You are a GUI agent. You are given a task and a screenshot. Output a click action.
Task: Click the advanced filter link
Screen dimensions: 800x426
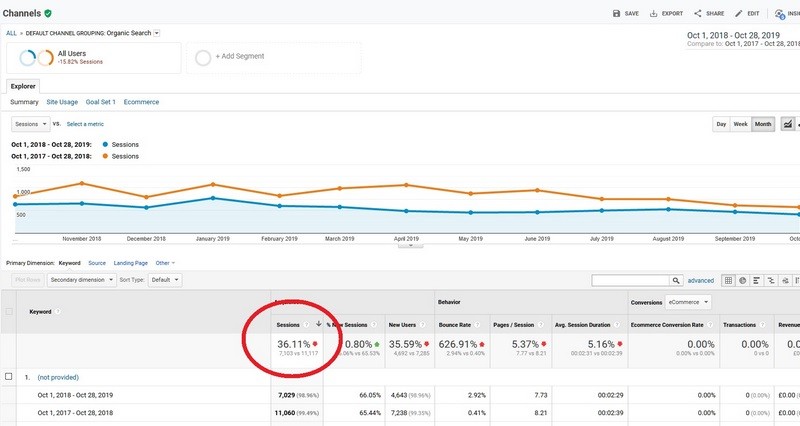coord(701,281)
